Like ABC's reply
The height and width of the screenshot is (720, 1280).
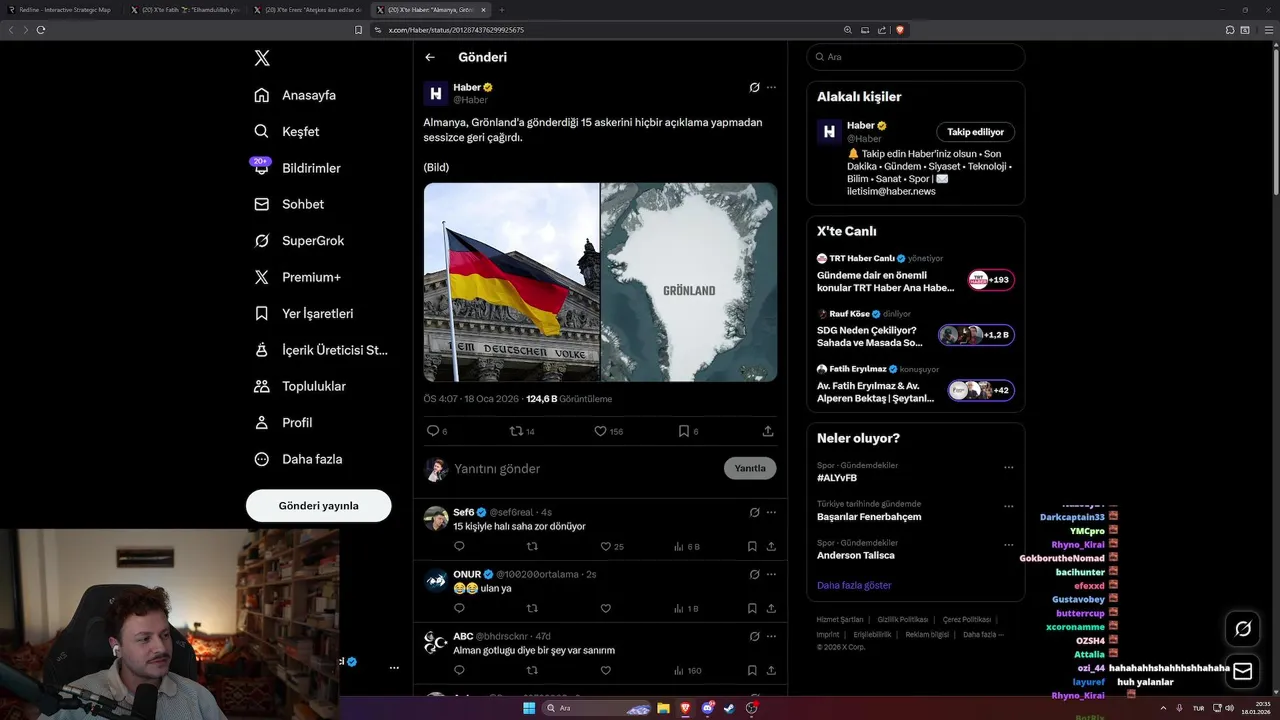(605, 670)
